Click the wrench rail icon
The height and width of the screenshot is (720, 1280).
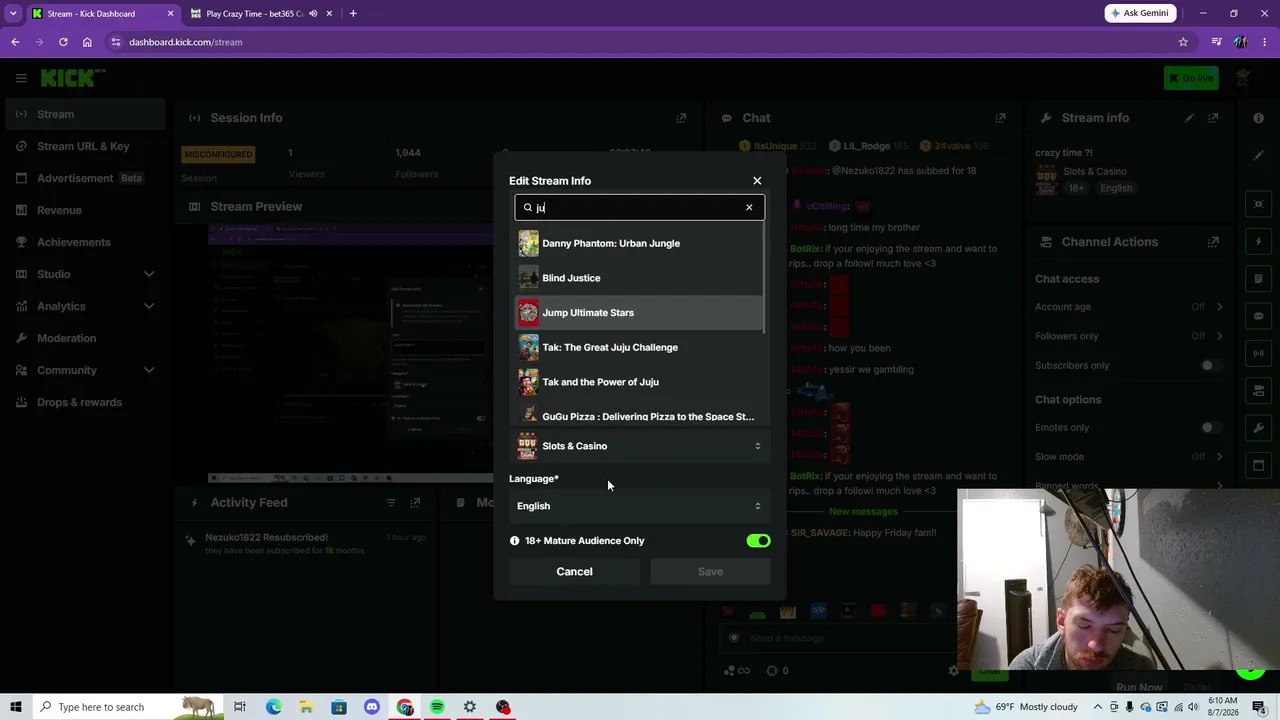tap(1258, 428)
